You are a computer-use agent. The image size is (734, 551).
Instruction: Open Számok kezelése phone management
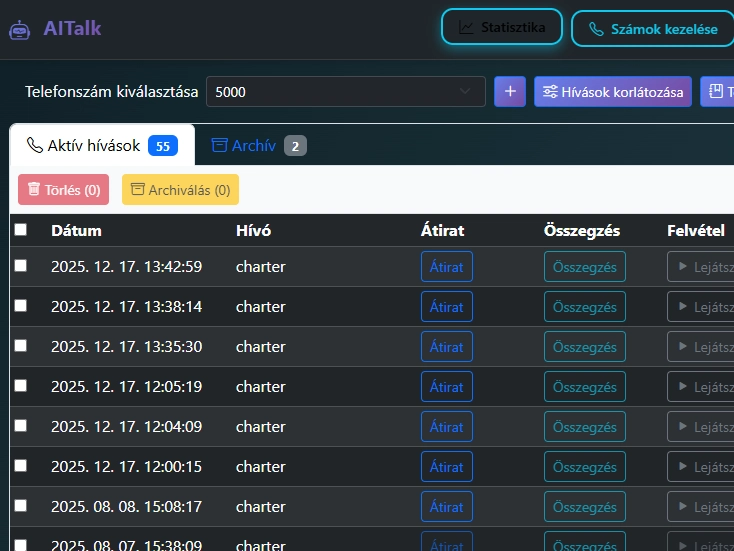click(652, 29)
